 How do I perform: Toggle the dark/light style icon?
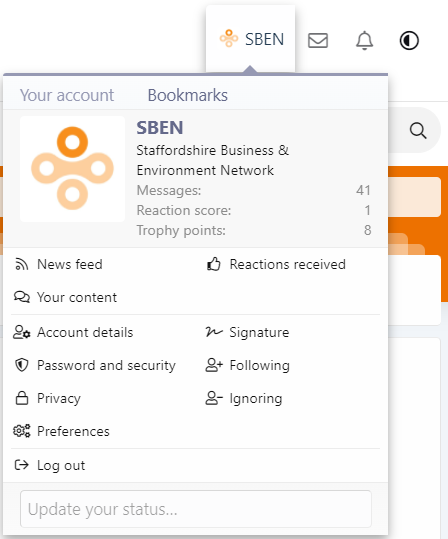(x=409, y=40)
